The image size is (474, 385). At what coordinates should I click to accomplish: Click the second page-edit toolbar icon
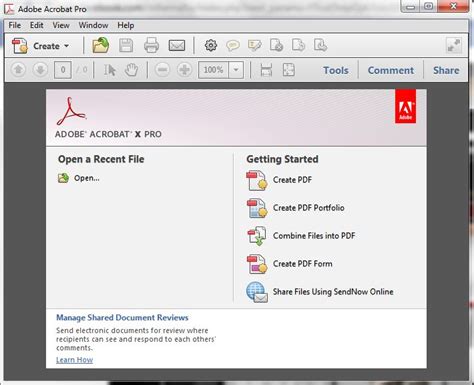pyautogui.click(x=298, y=45)
